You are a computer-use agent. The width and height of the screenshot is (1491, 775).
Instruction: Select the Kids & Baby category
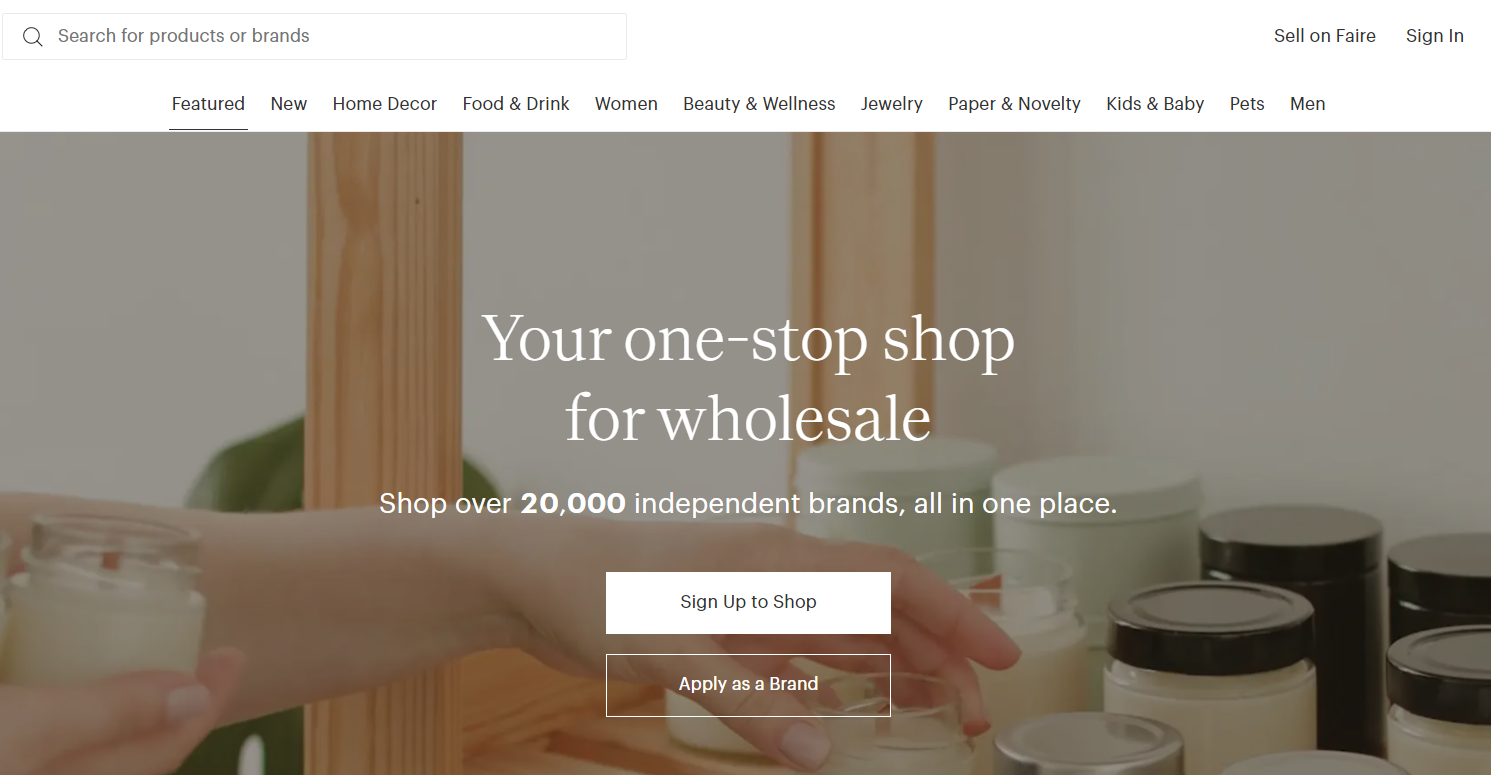click(x=1155, y=104)
